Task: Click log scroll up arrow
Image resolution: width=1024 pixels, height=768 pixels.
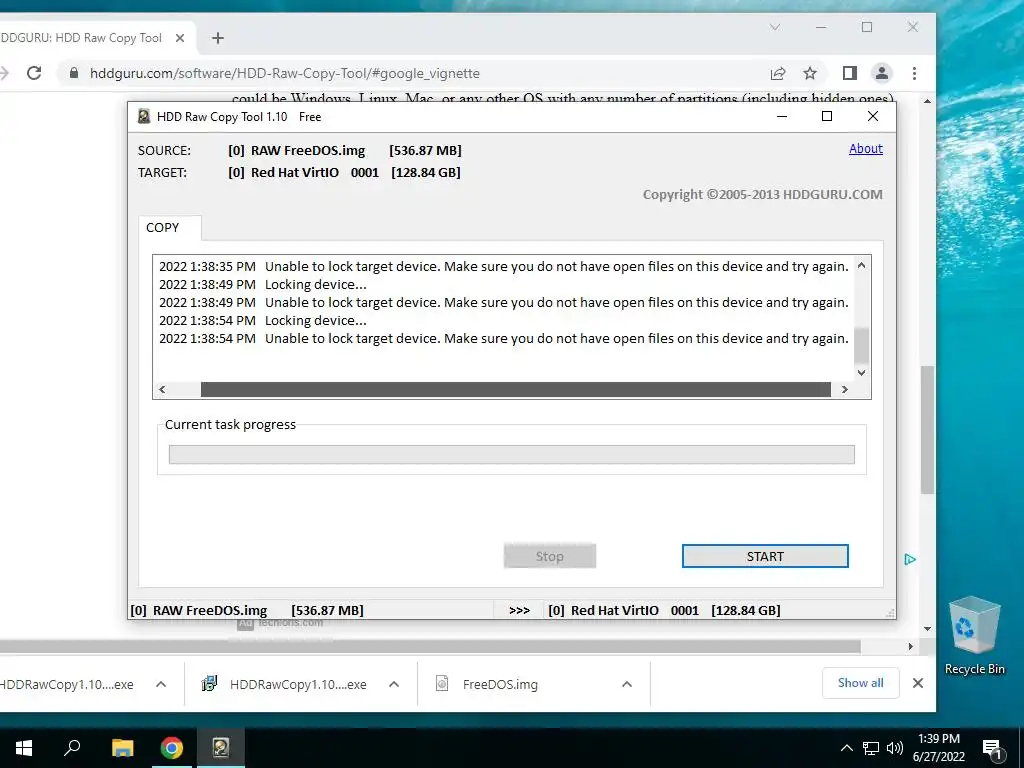Action: [x=861, y=265]
